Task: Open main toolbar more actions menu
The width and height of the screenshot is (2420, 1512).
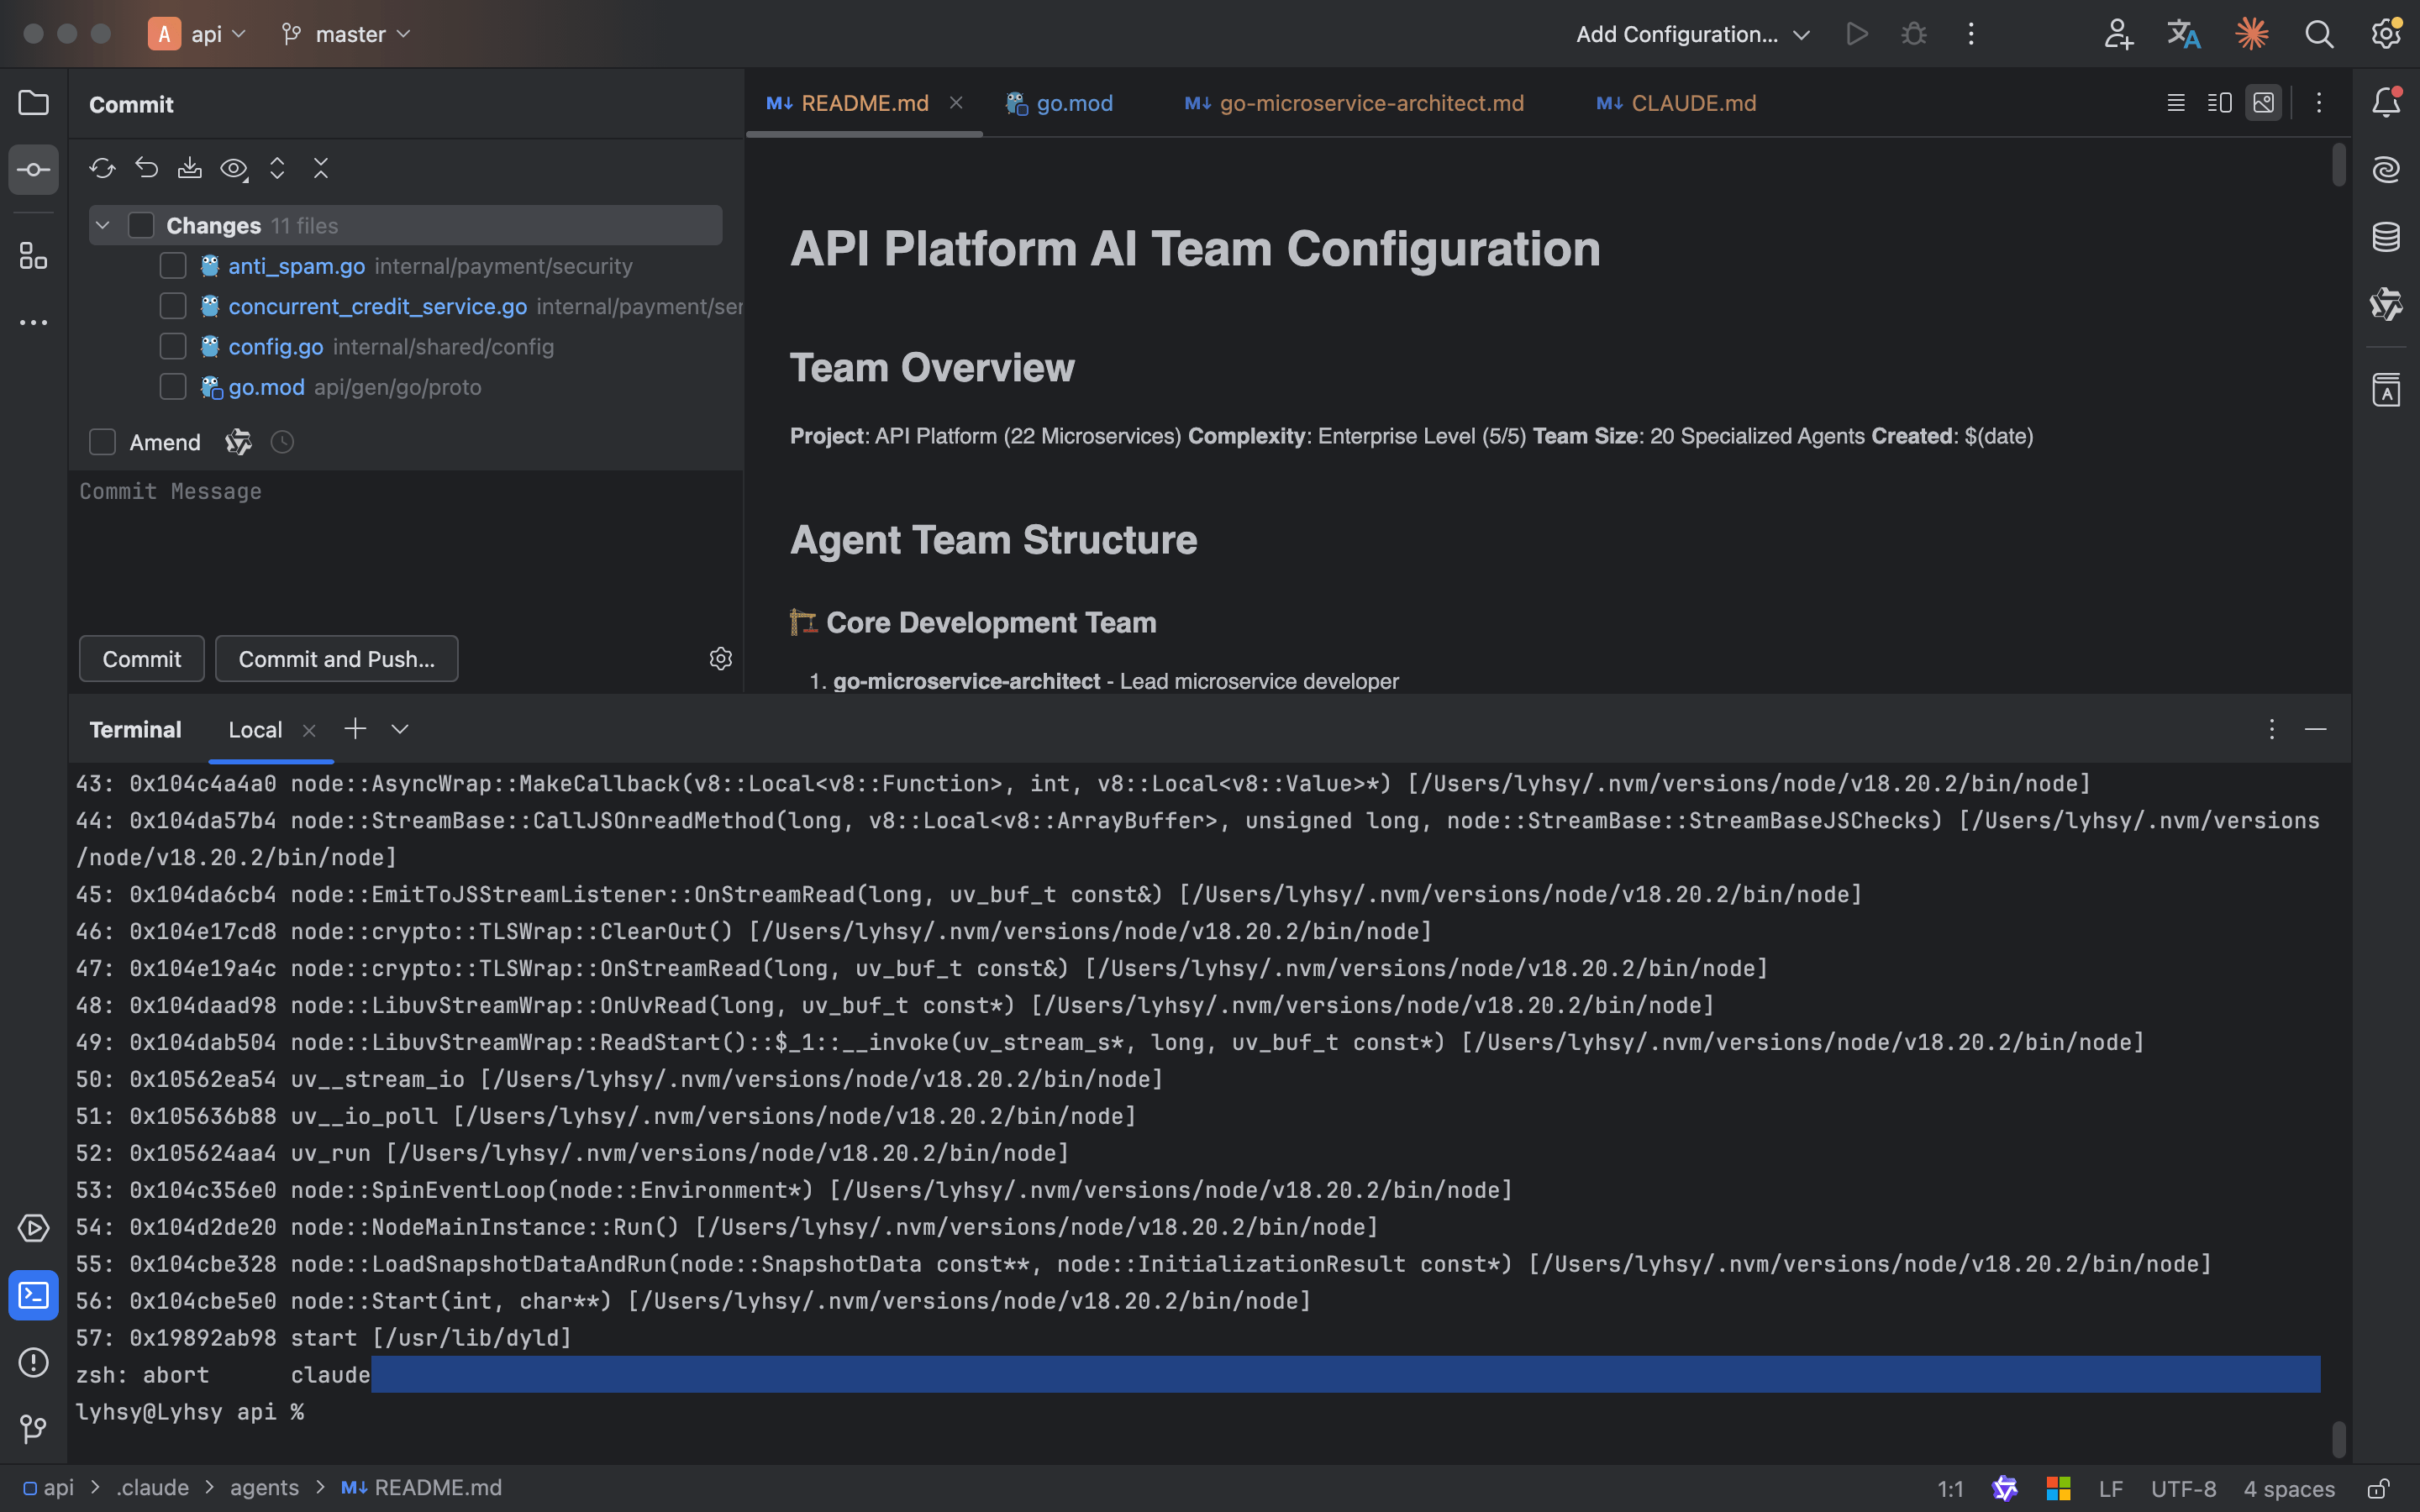Action: pyautogui.click(x=1970, y=34)
